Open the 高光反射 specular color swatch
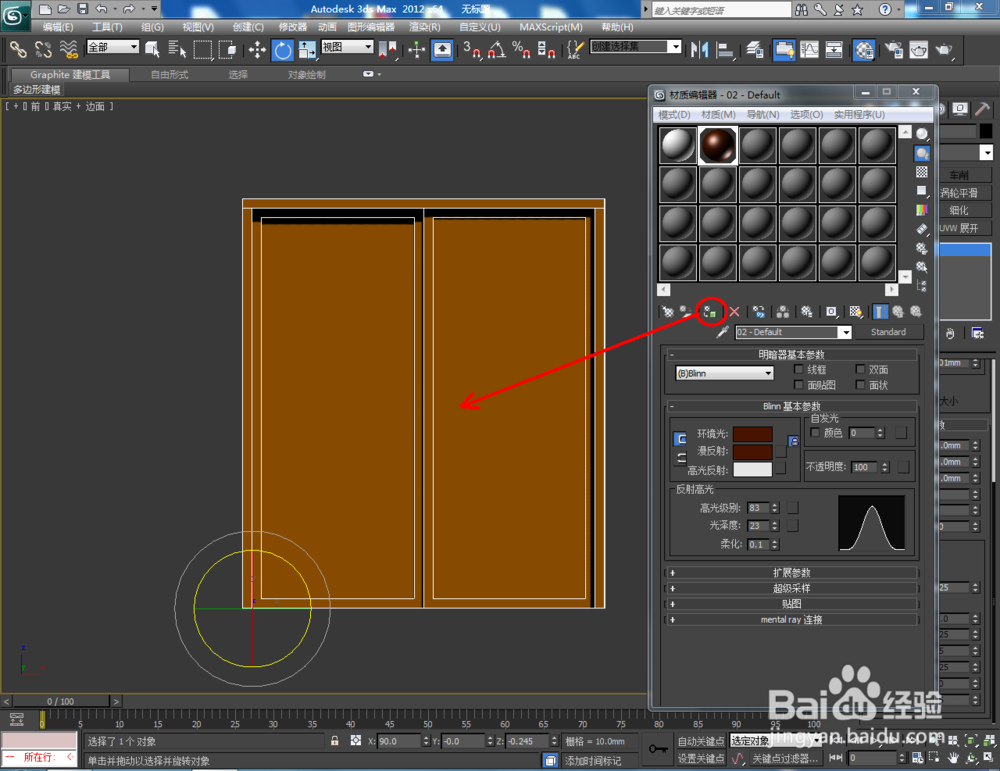The height and width of the screenshot is (771, 1000). point(753,470)
